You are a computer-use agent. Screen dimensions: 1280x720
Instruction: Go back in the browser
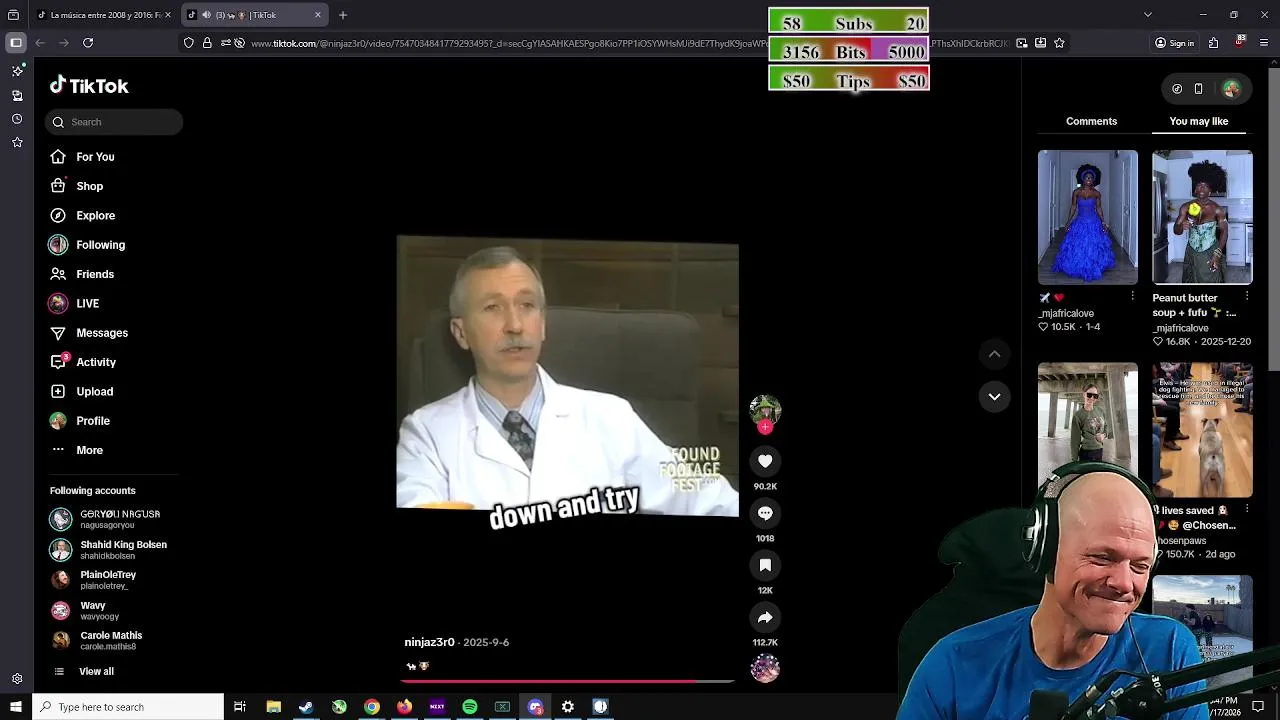pyautogui.click(x=40, y=43)
